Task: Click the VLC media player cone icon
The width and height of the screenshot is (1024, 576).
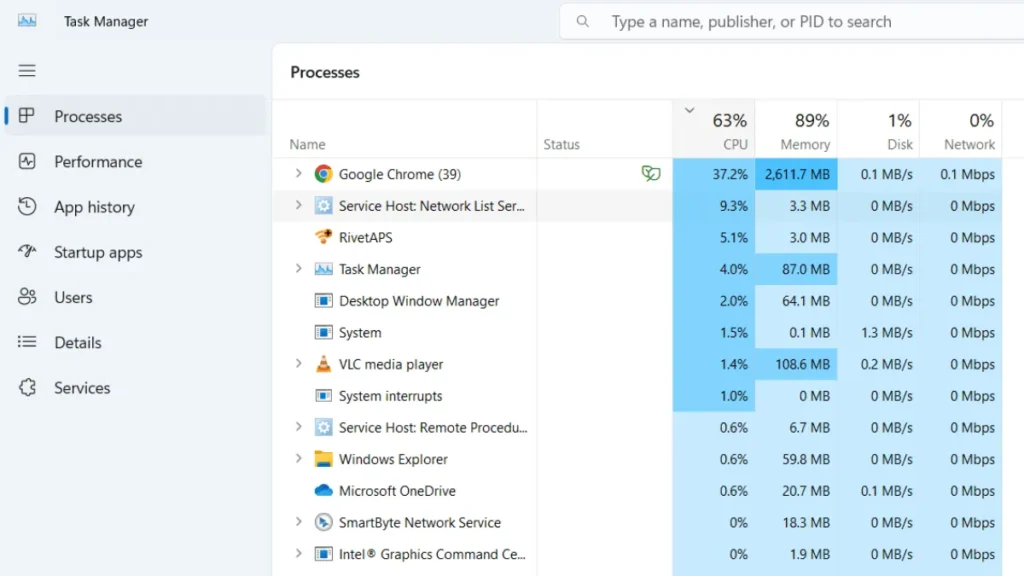Action: (323, 364)
